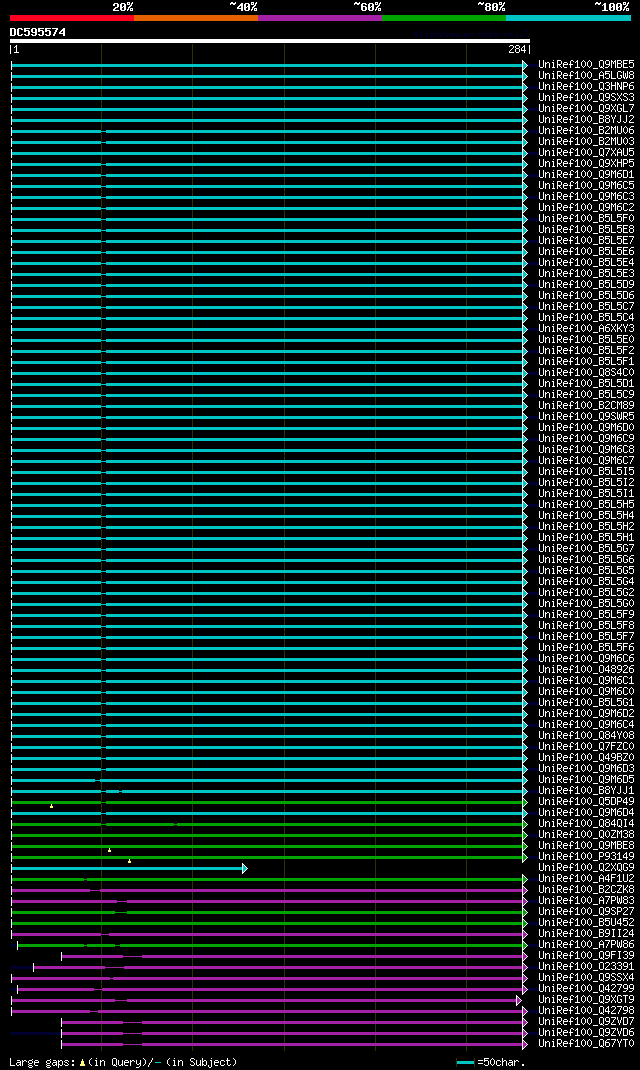Click UniRef100_Q7FZC0 hit label
The height and width of the screenshot is (1070, 640).
tap(586, 747)
